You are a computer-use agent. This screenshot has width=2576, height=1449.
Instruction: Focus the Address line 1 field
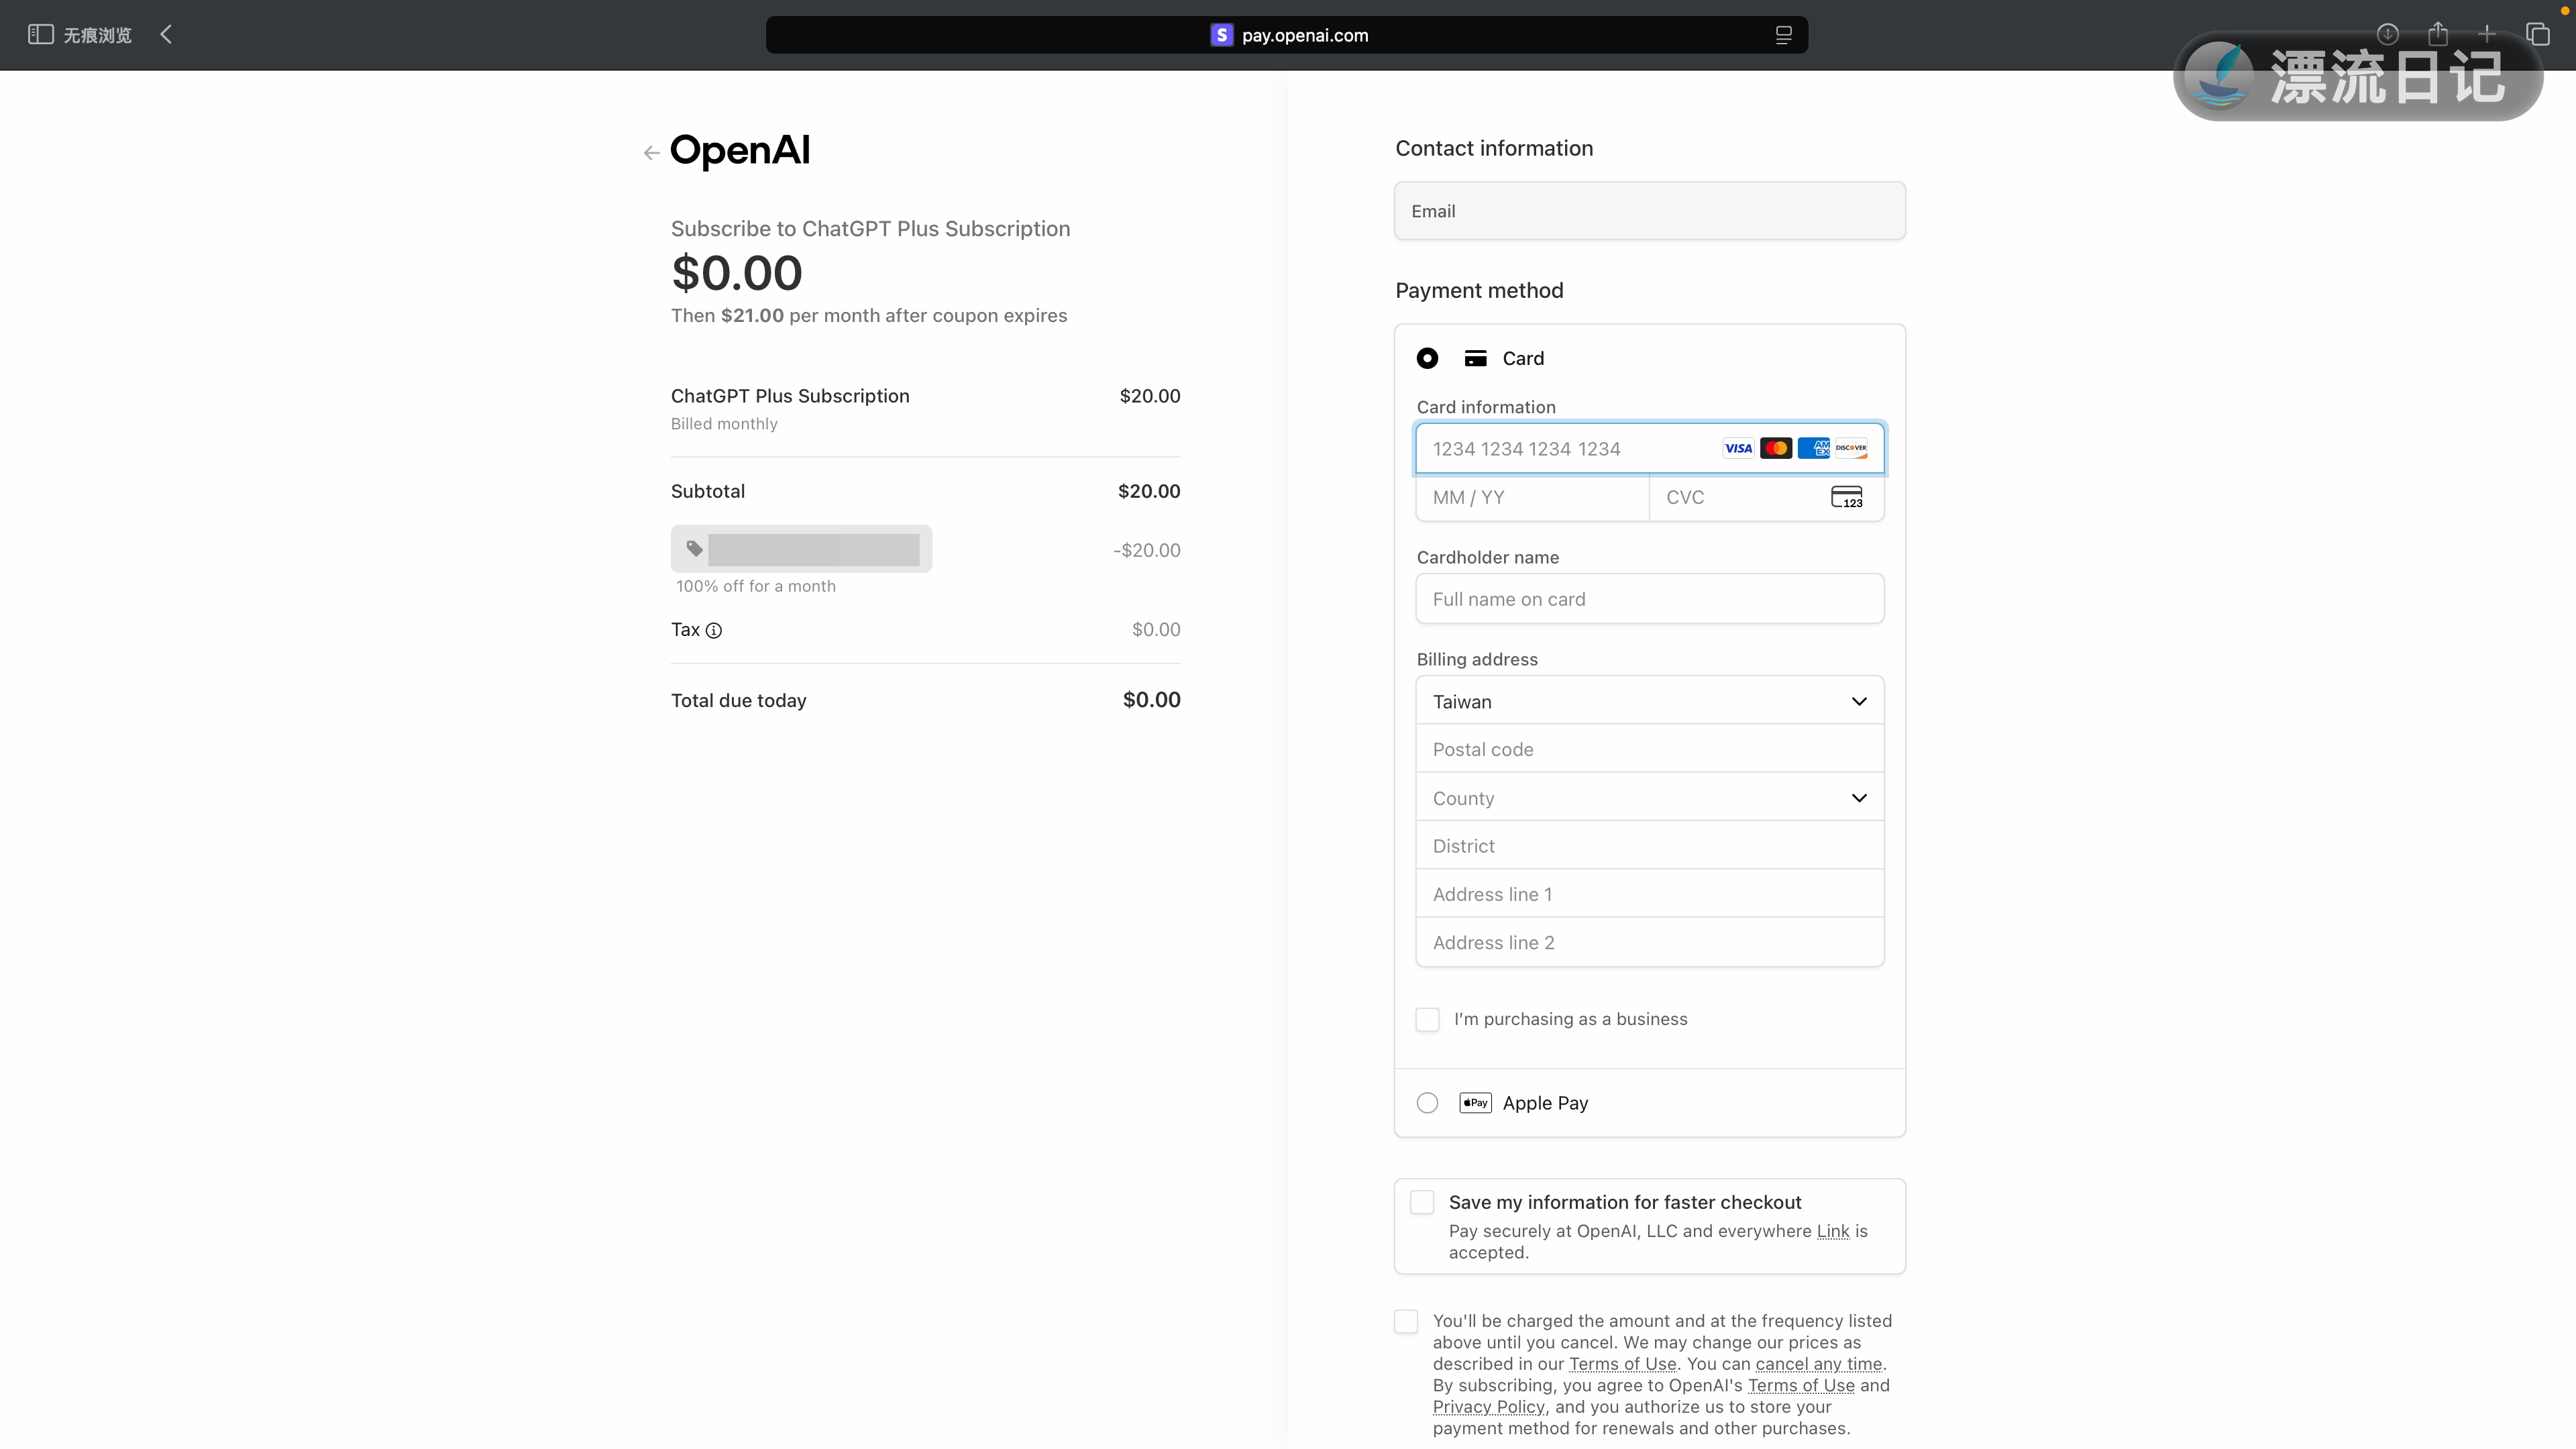1650,894
